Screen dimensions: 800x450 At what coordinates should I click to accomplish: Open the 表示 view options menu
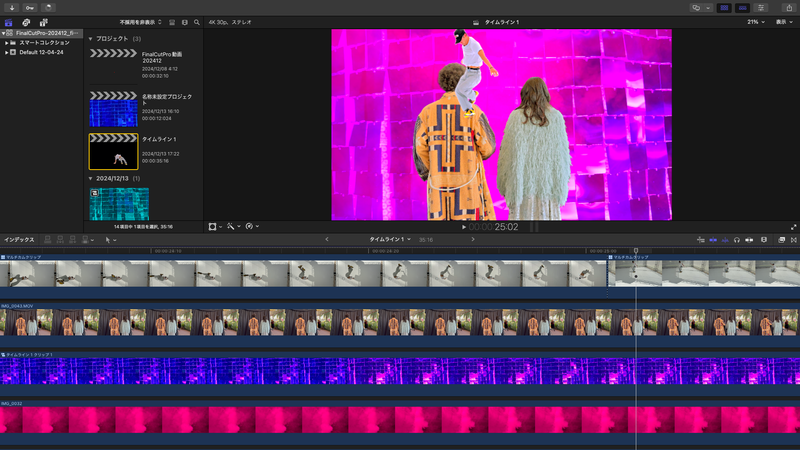(x=784, y=22)
